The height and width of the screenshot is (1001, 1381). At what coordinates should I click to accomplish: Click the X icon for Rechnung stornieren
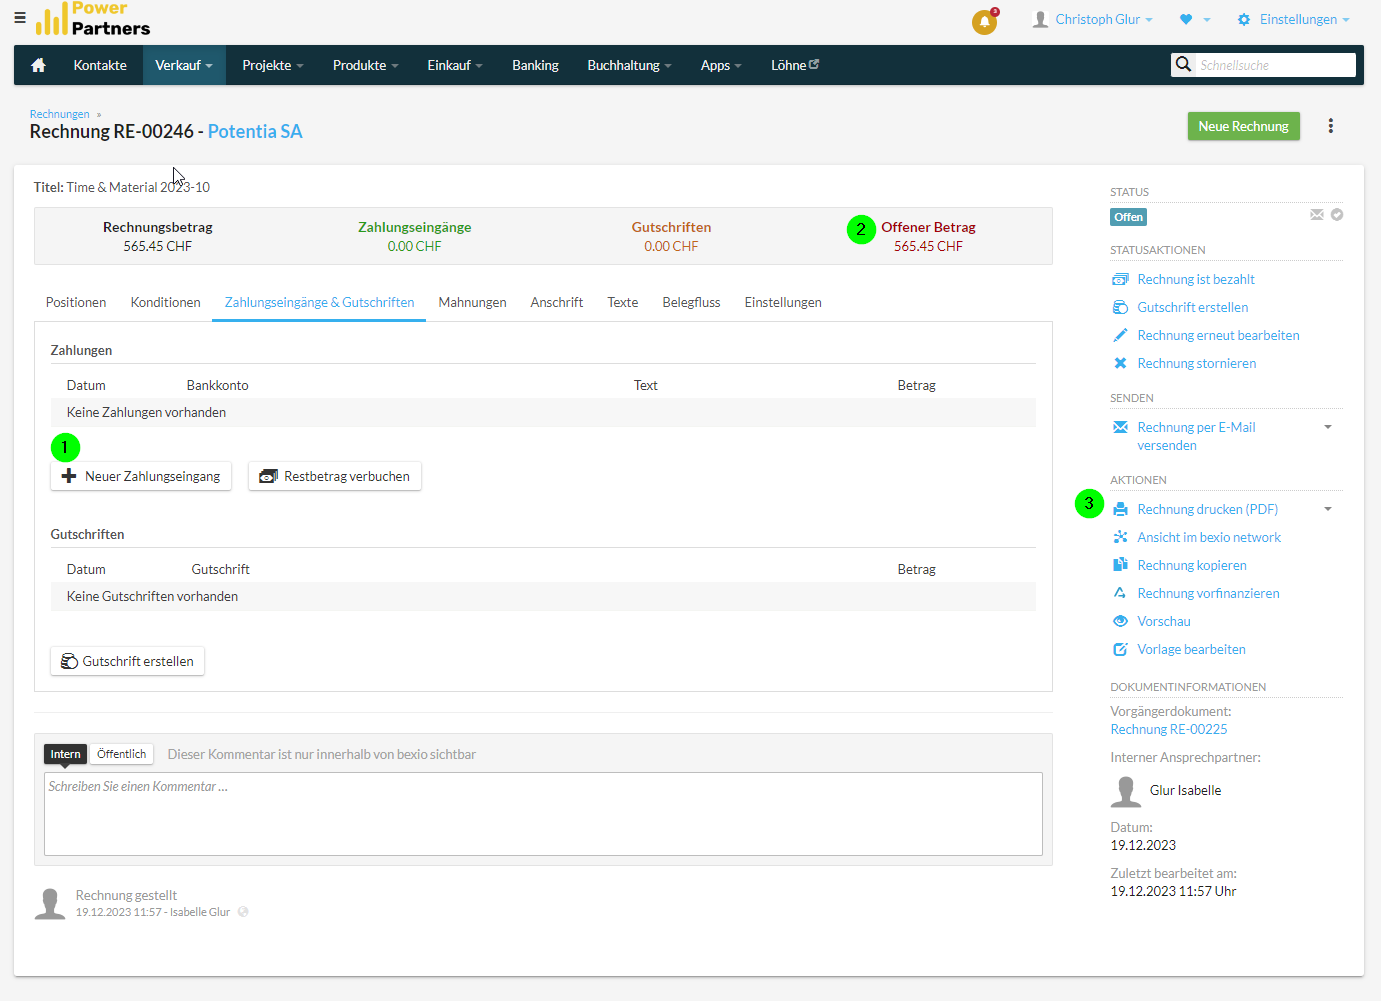1121,363
